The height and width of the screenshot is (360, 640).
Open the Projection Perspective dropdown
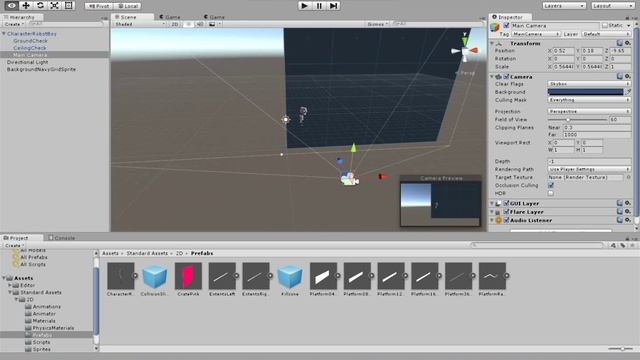(x=589, y=111)
